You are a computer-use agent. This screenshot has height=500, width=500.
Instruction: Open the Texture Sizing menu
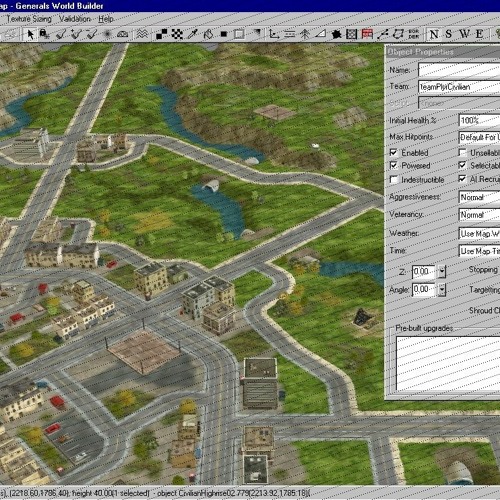click(x=29, y=19)
